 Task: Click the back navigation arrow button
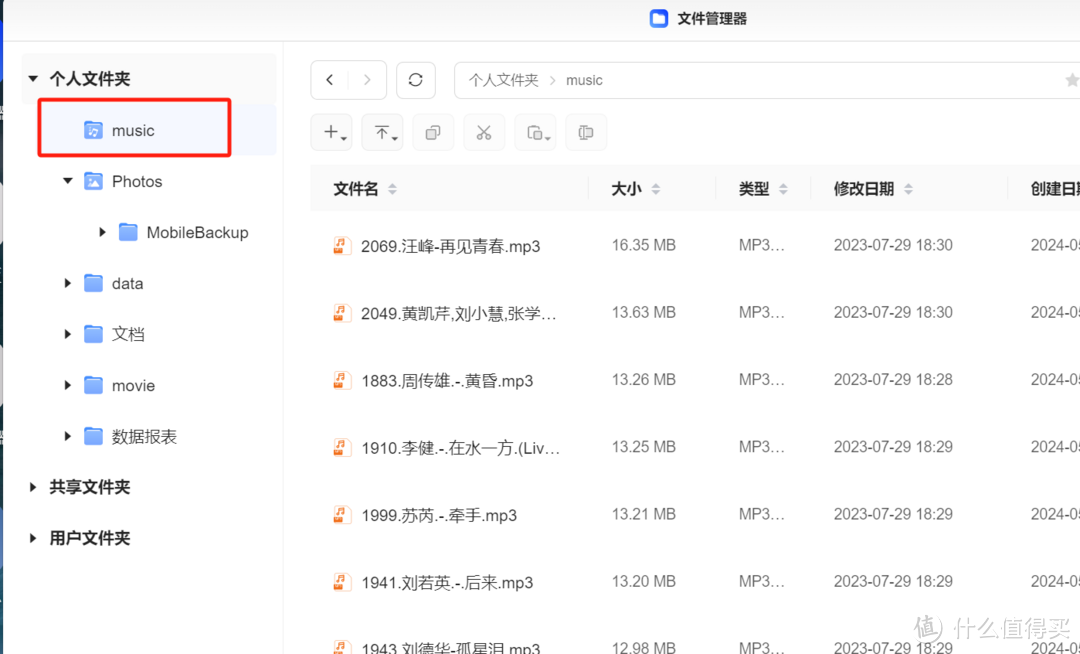coord(330,80)
